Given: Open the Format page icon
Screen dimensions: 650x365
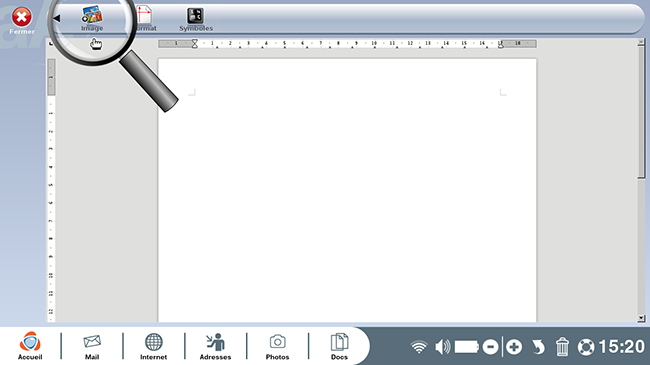Looking at the screenshot, I should pyautogui.click(x=144, y=15).
